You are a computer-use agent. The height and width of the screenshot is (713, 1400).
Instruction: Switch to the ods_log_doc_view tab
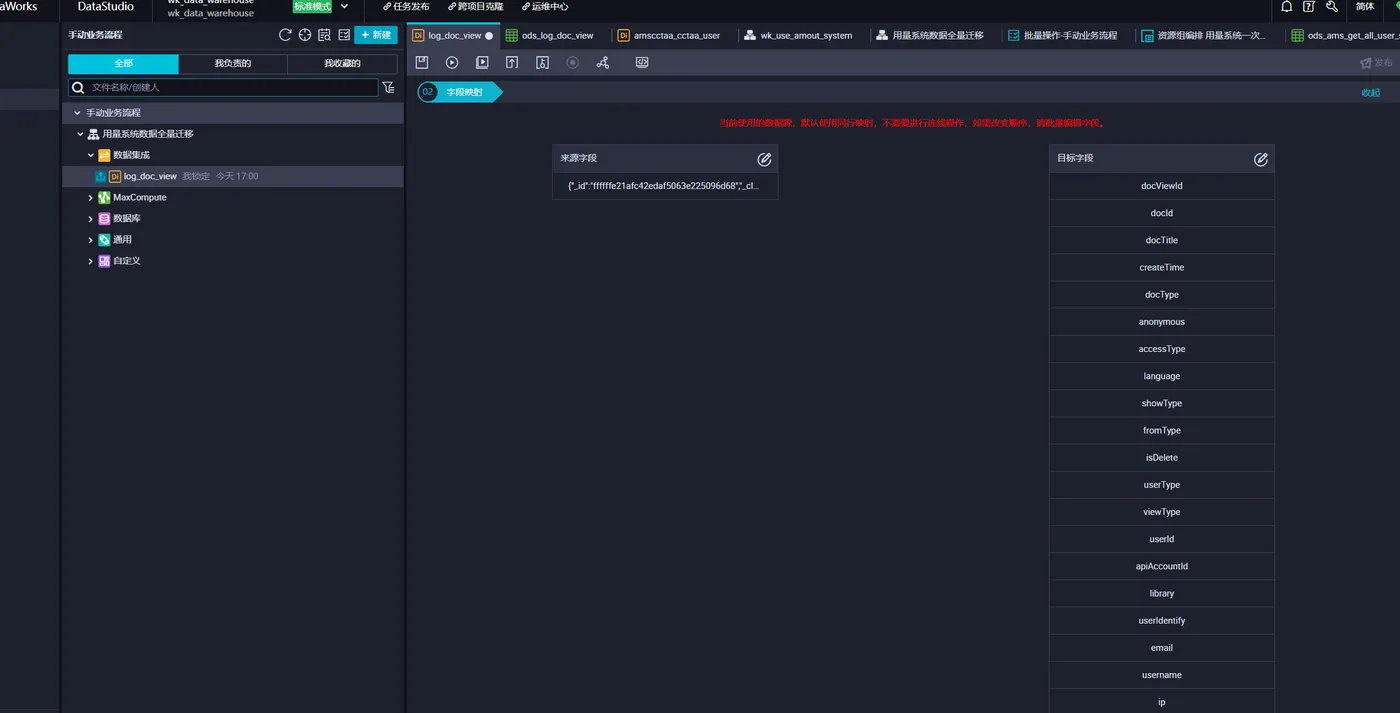tap(549, 35)
